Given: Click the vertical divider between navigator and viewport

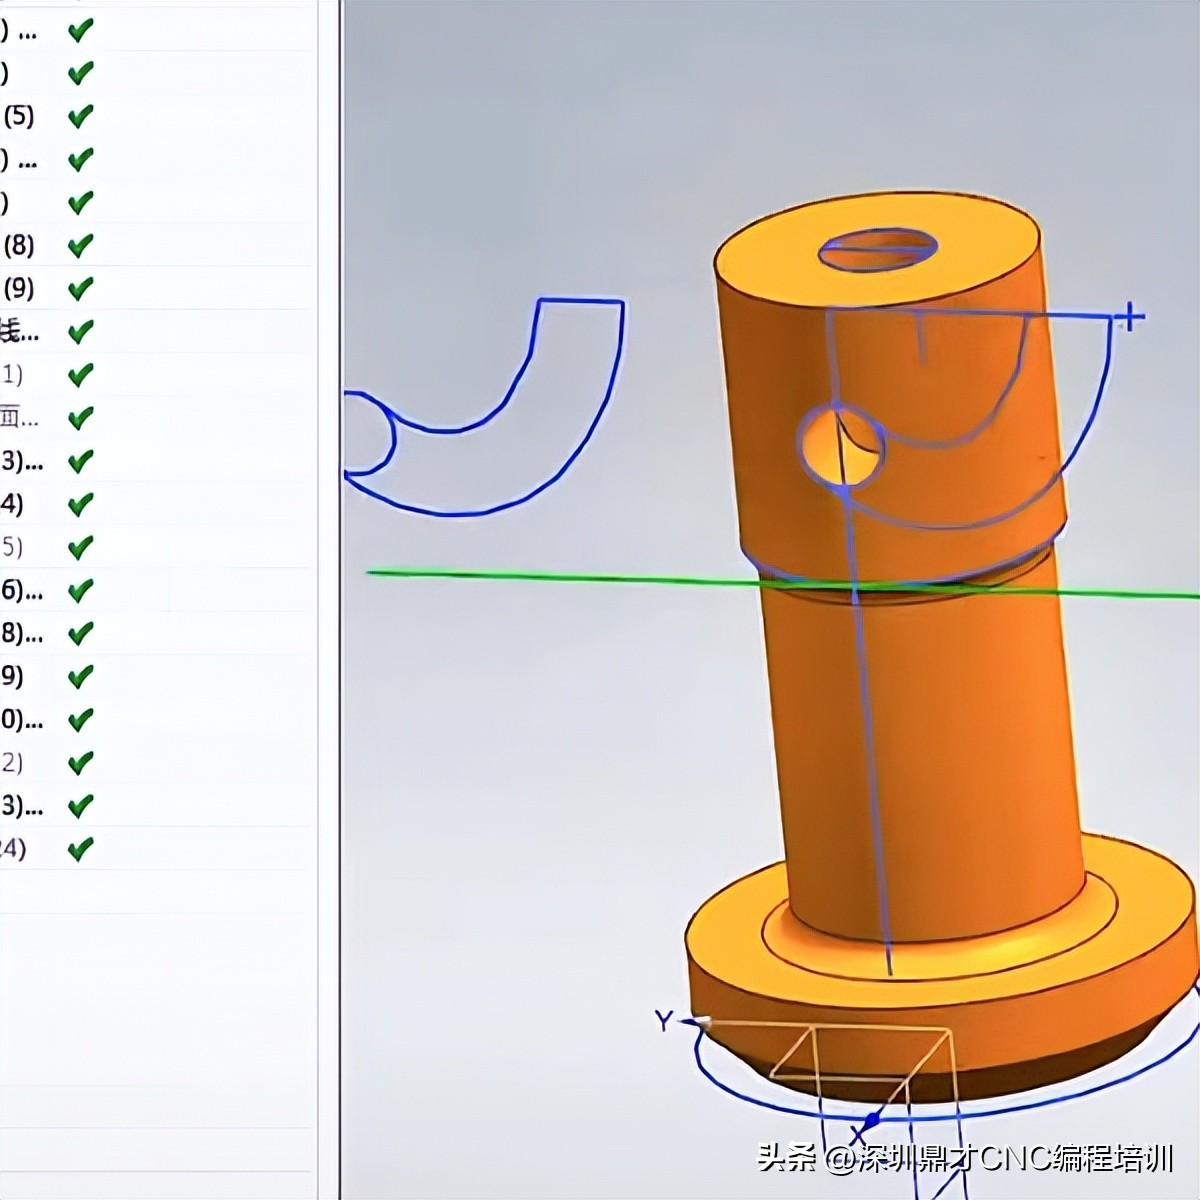Looking at the screenshot, I should pyautogui.click(x=340, y=600).
